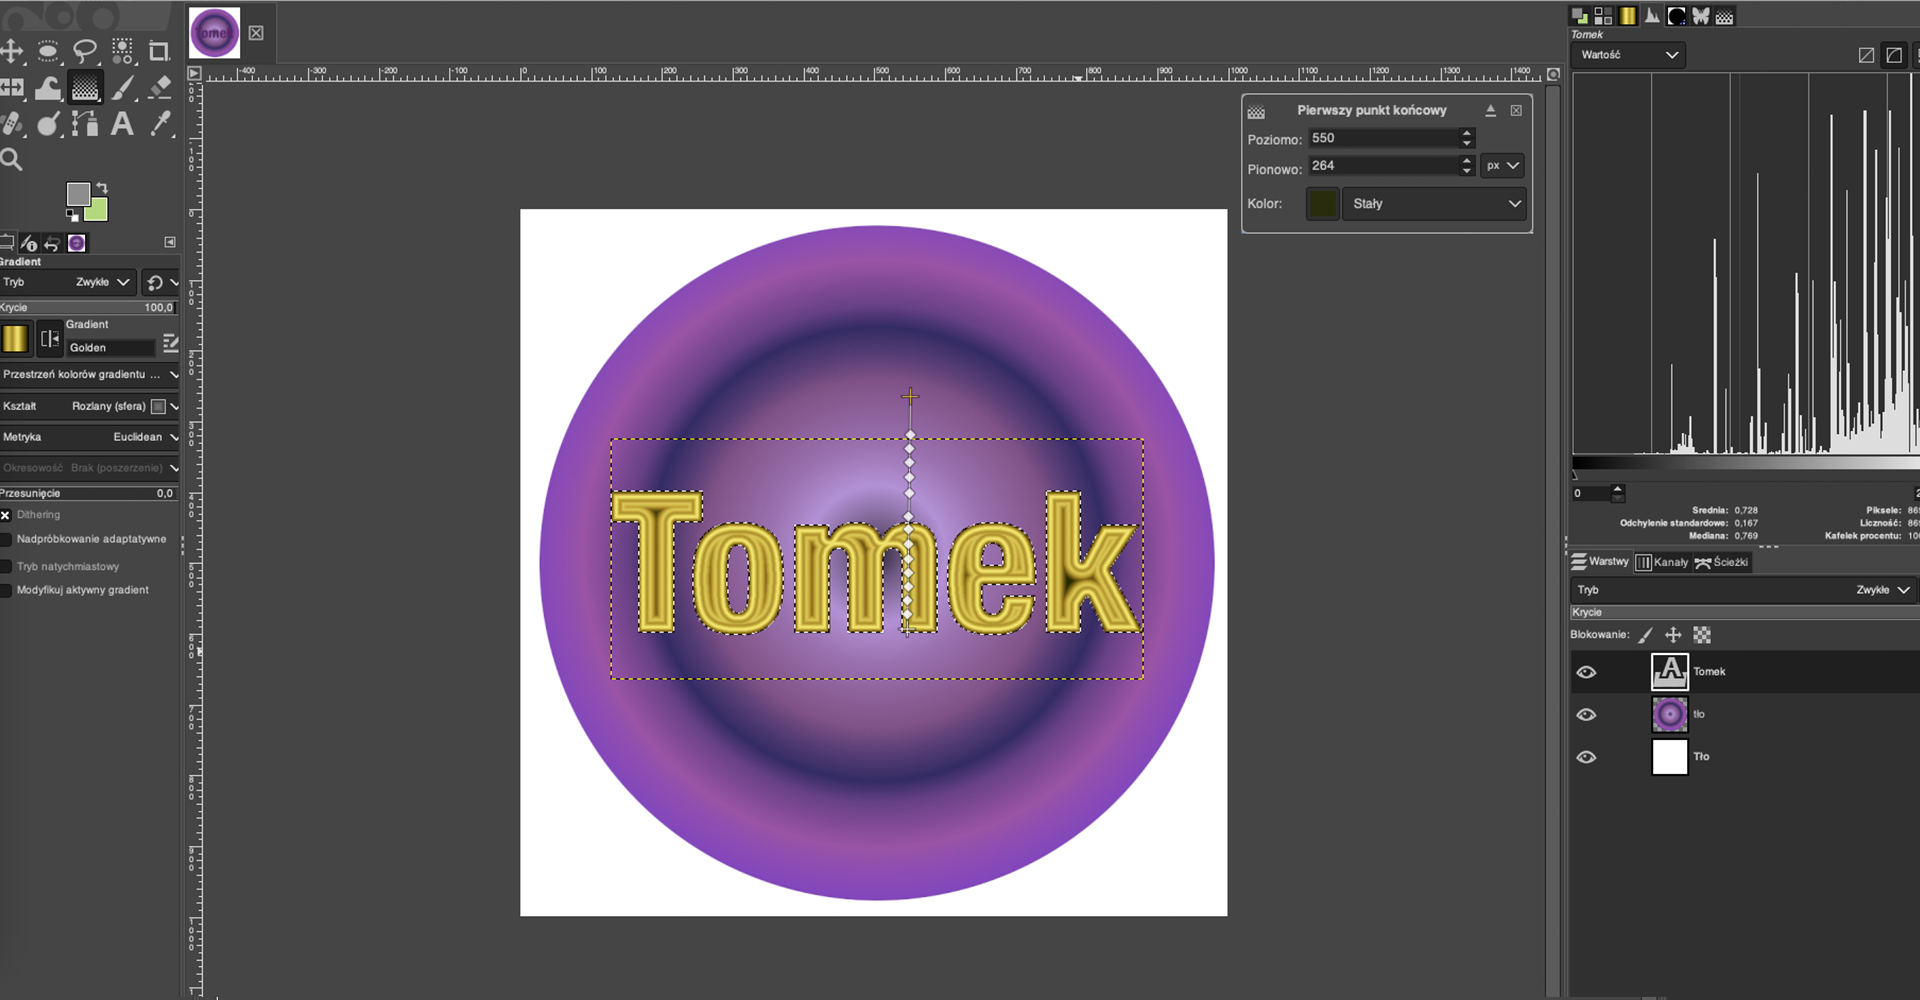The height and width of the screenshot is (1000, 1920).
Task: Adjust the Krycie opacity slider in tool options
Action: tap(88, 307)
